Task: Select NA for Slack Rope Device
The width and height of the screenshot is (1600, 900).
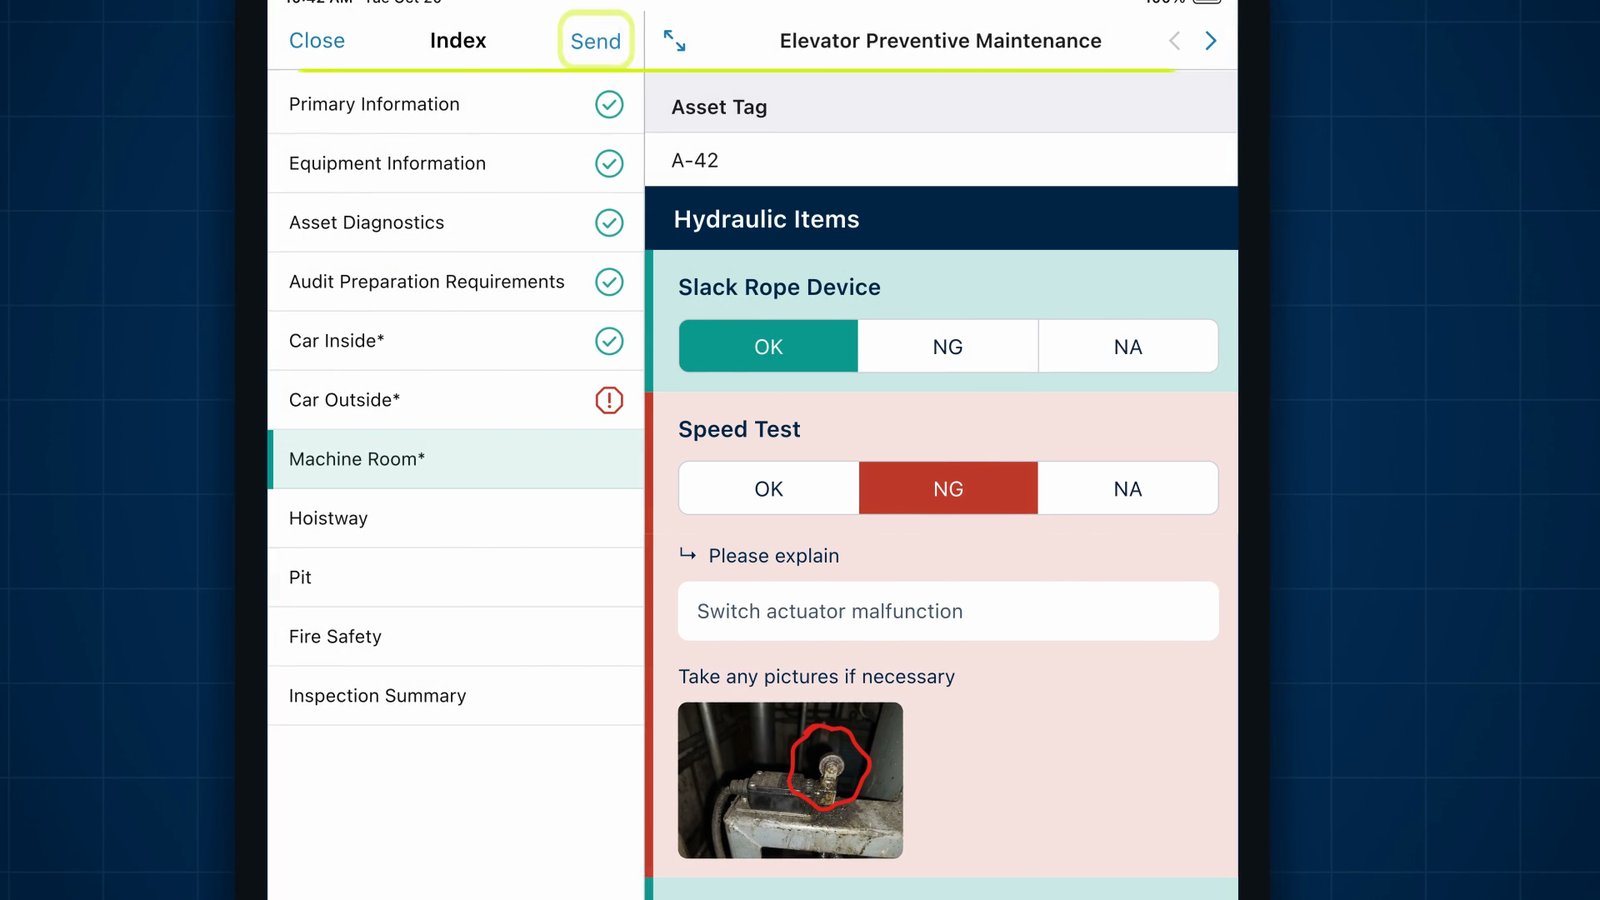Action: coord(1128,347)
